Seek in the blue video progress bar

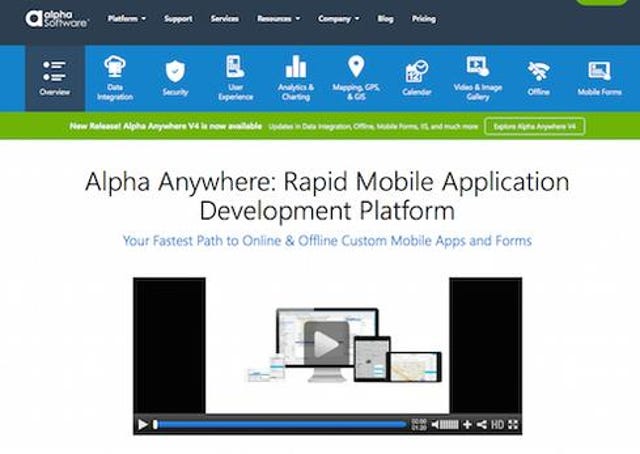tap(281, 425)
